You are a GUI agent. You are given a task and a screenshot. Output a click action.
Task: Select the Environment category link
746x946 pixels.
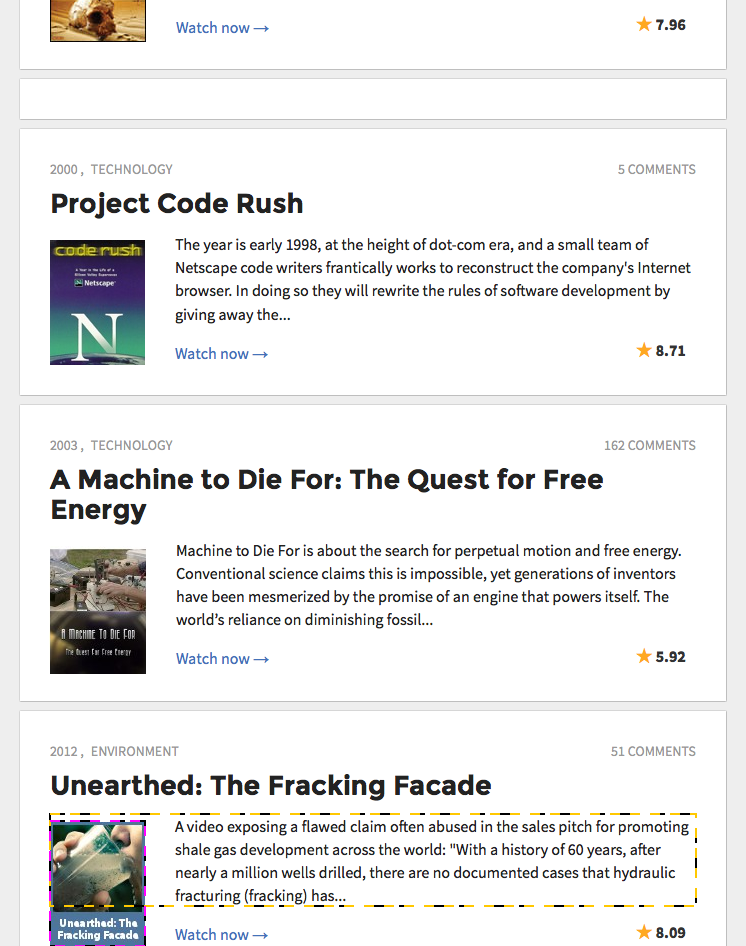coord(135,752)
